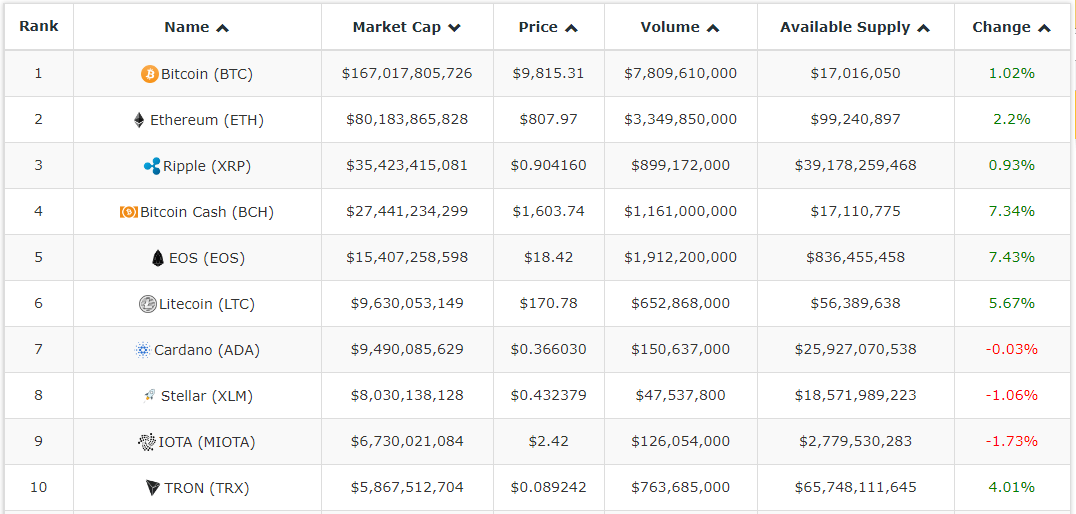The width and height of the screenshot is (1076, 514).
Task: Sort table by Price column arrow
Action: 571,28
